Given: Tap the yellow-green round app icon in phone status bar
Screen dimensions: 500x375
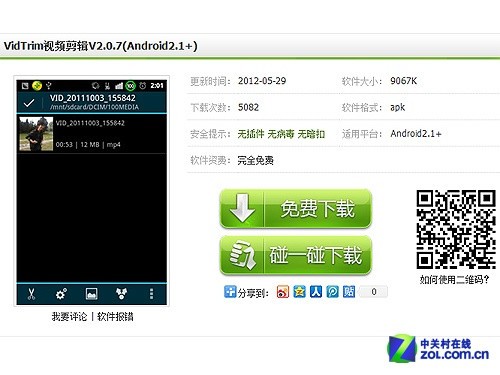Looking at the screenshot, I should click(x=37, y=86).
